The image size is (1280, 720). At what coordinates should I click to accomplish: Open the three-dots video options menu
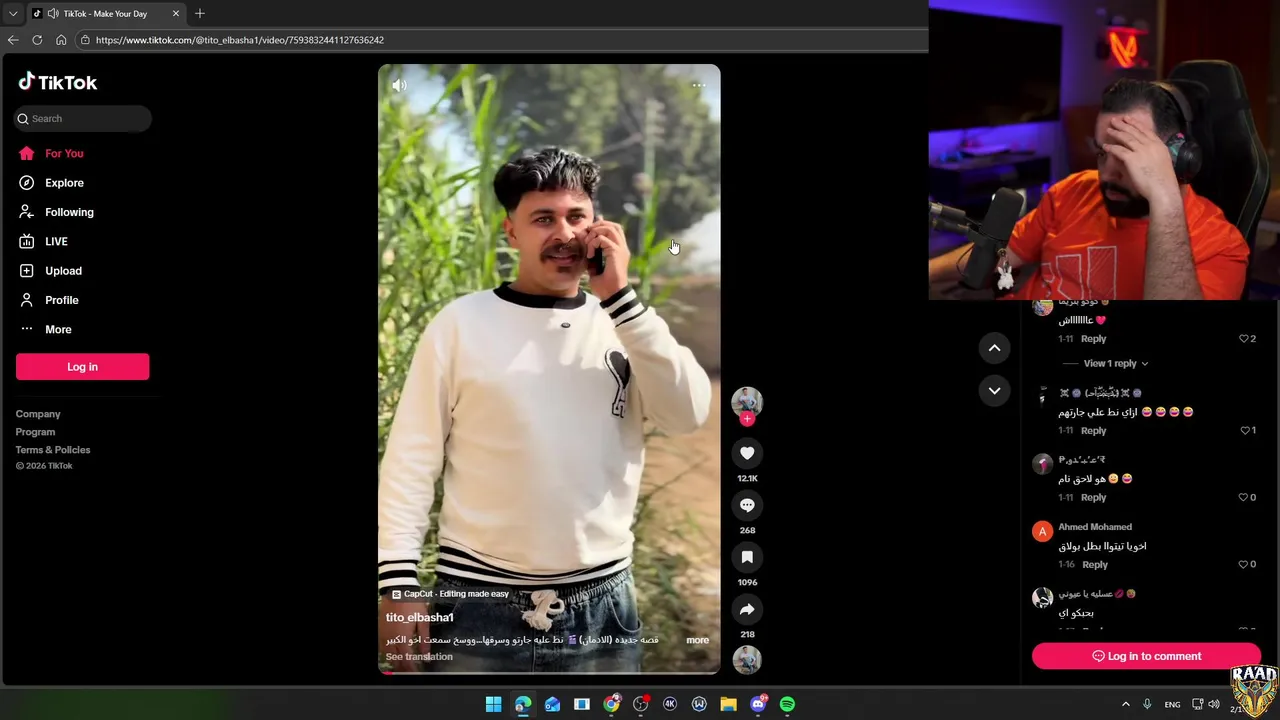pyautogui.click(x=699, y=85)
